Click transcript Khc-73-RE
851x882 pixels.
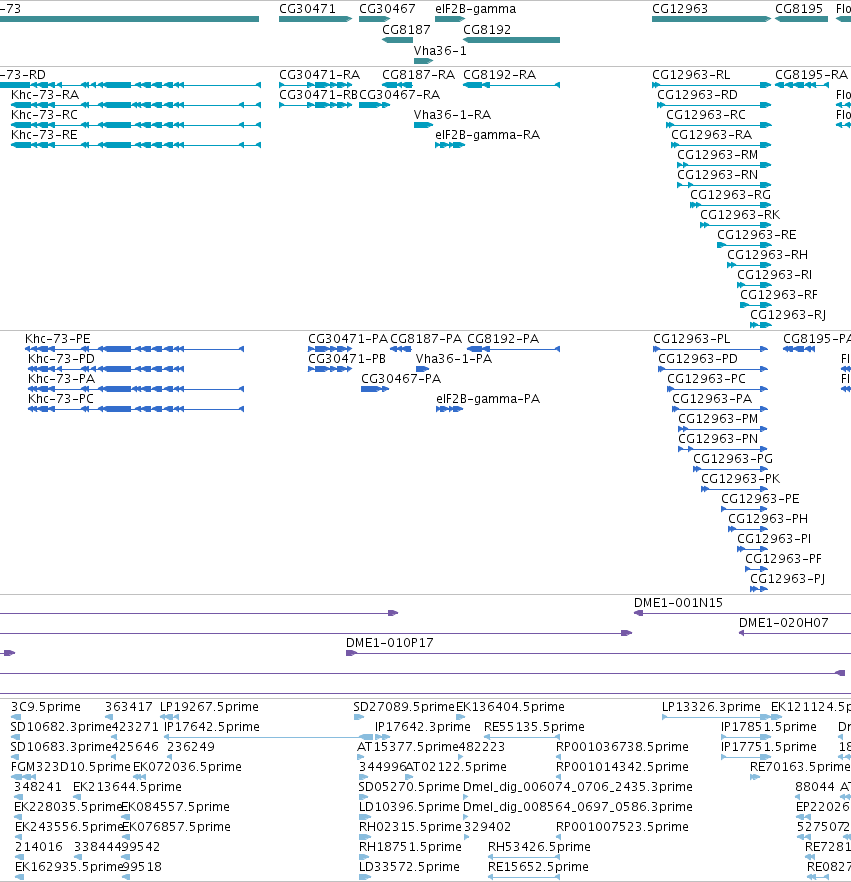pyautogui.click(x=44, y=135)
